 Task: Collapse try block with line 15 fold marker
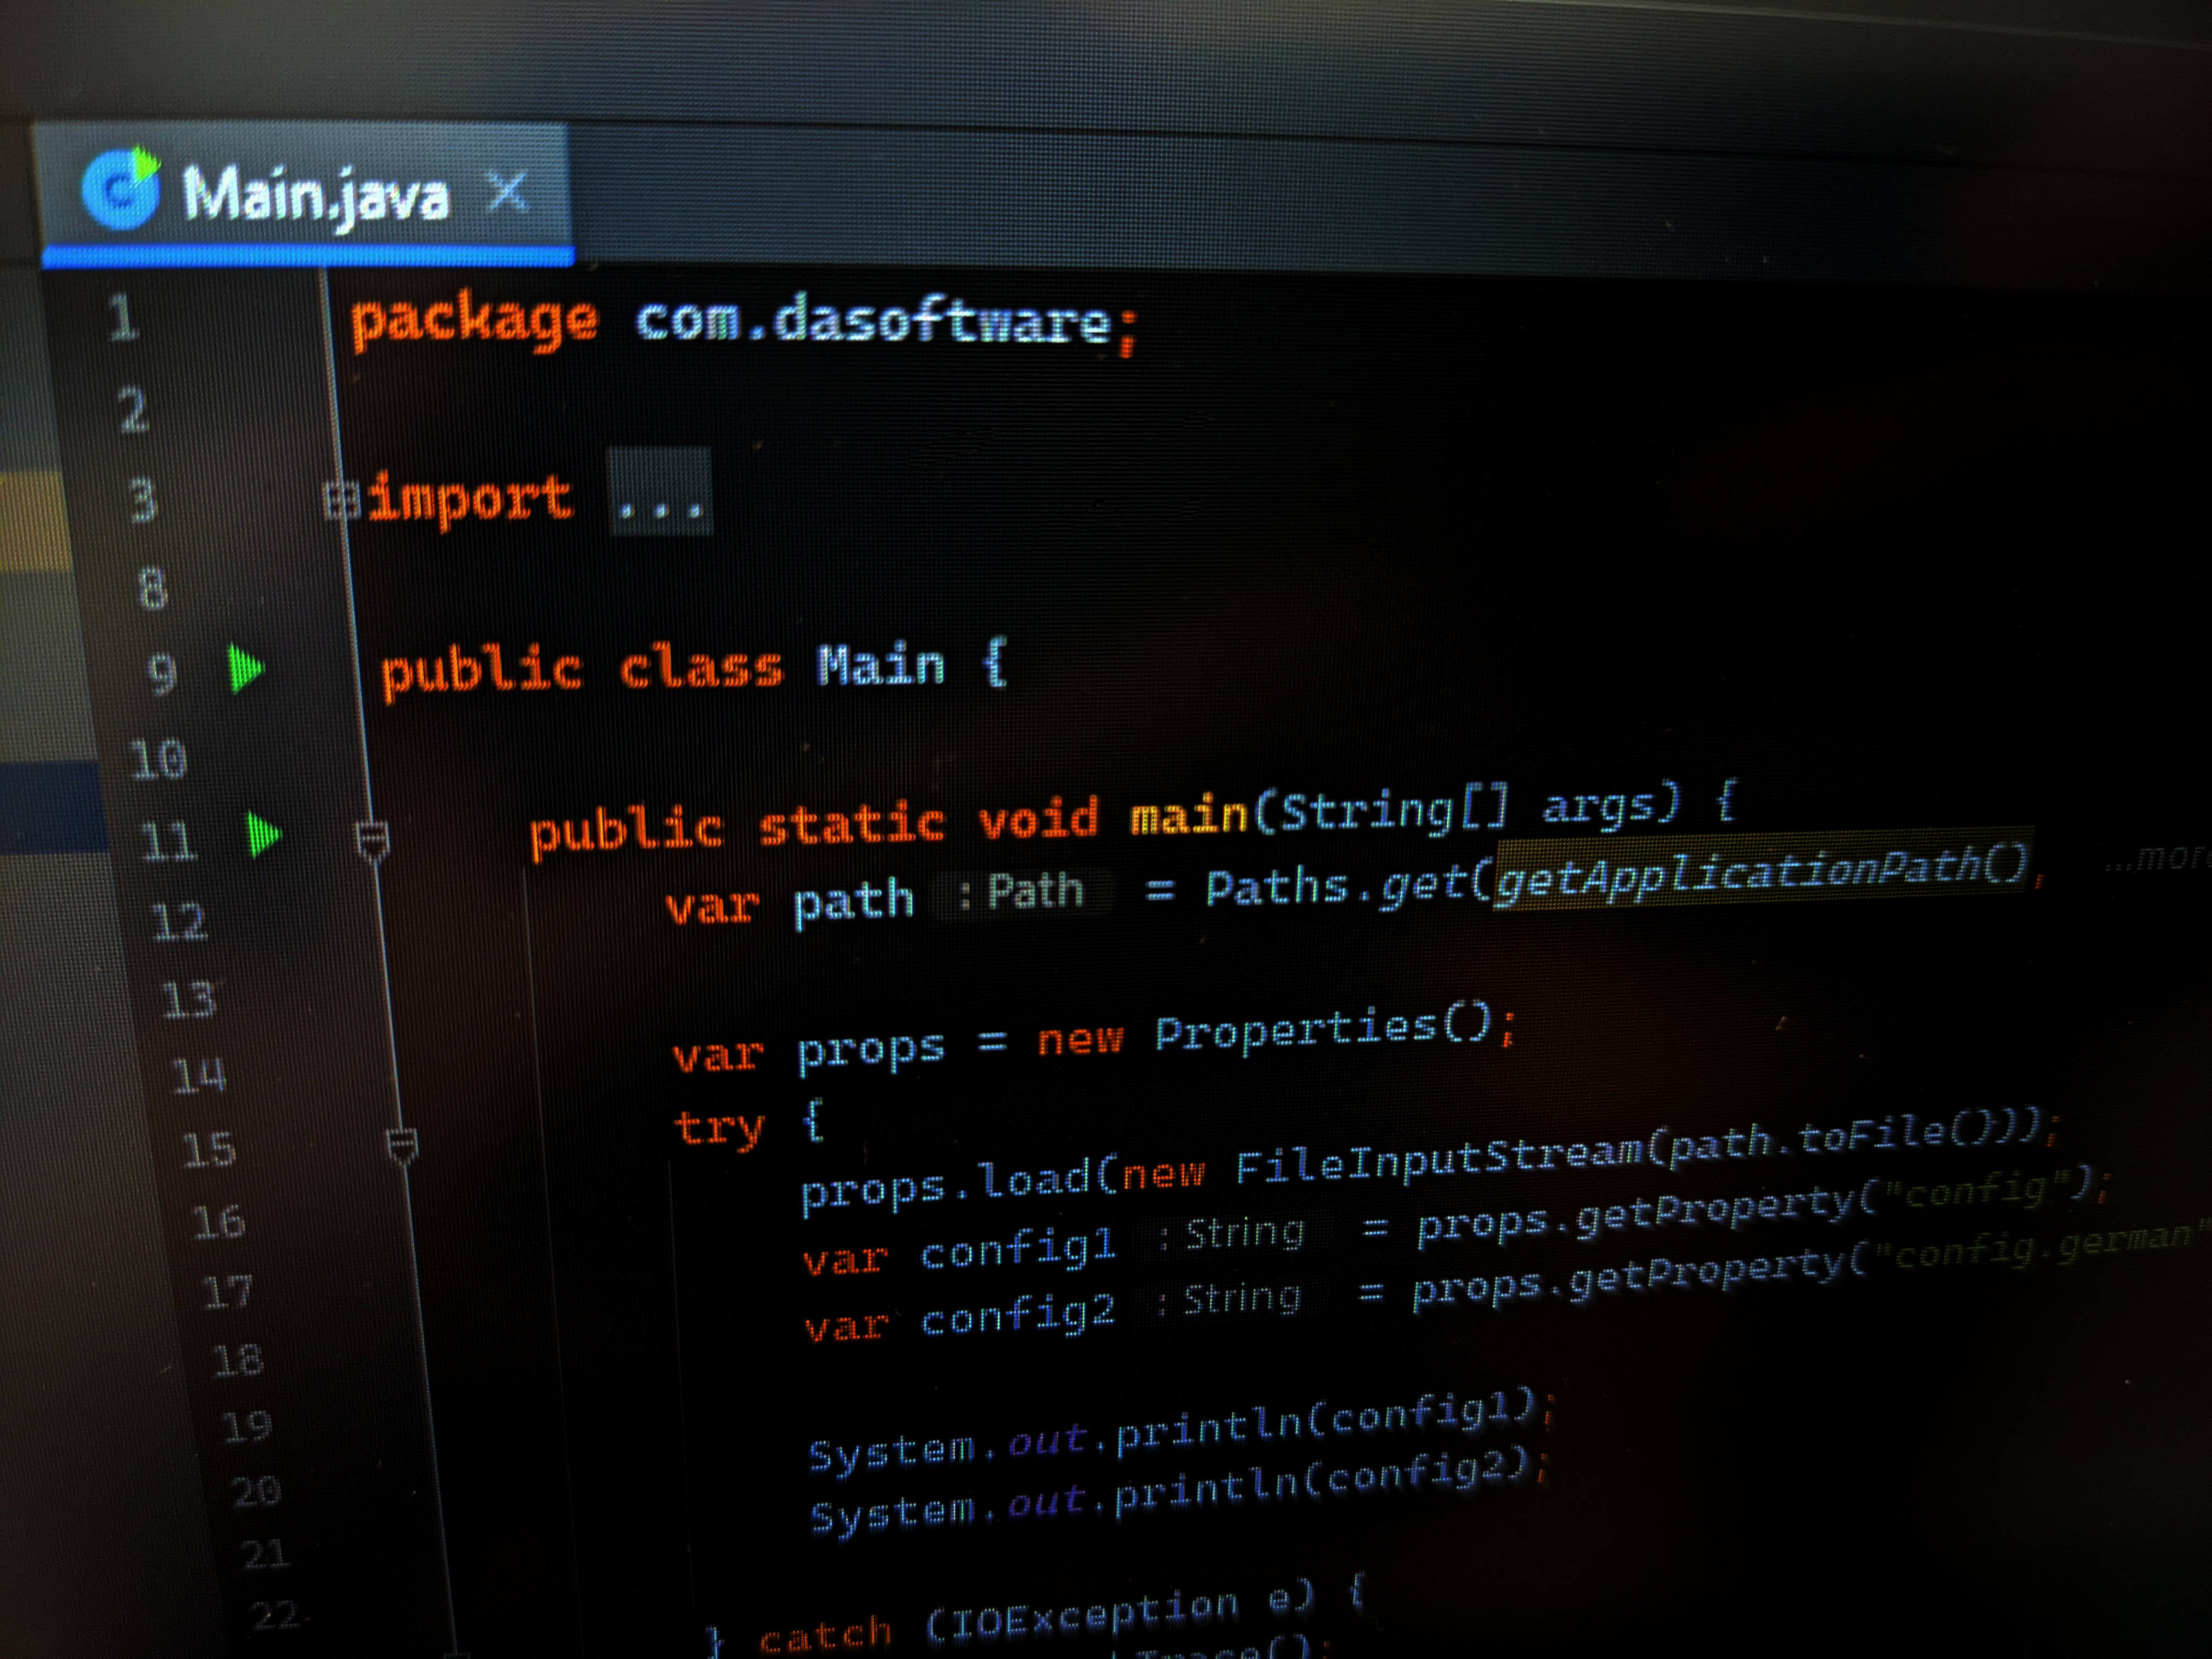coord(402,1146)
